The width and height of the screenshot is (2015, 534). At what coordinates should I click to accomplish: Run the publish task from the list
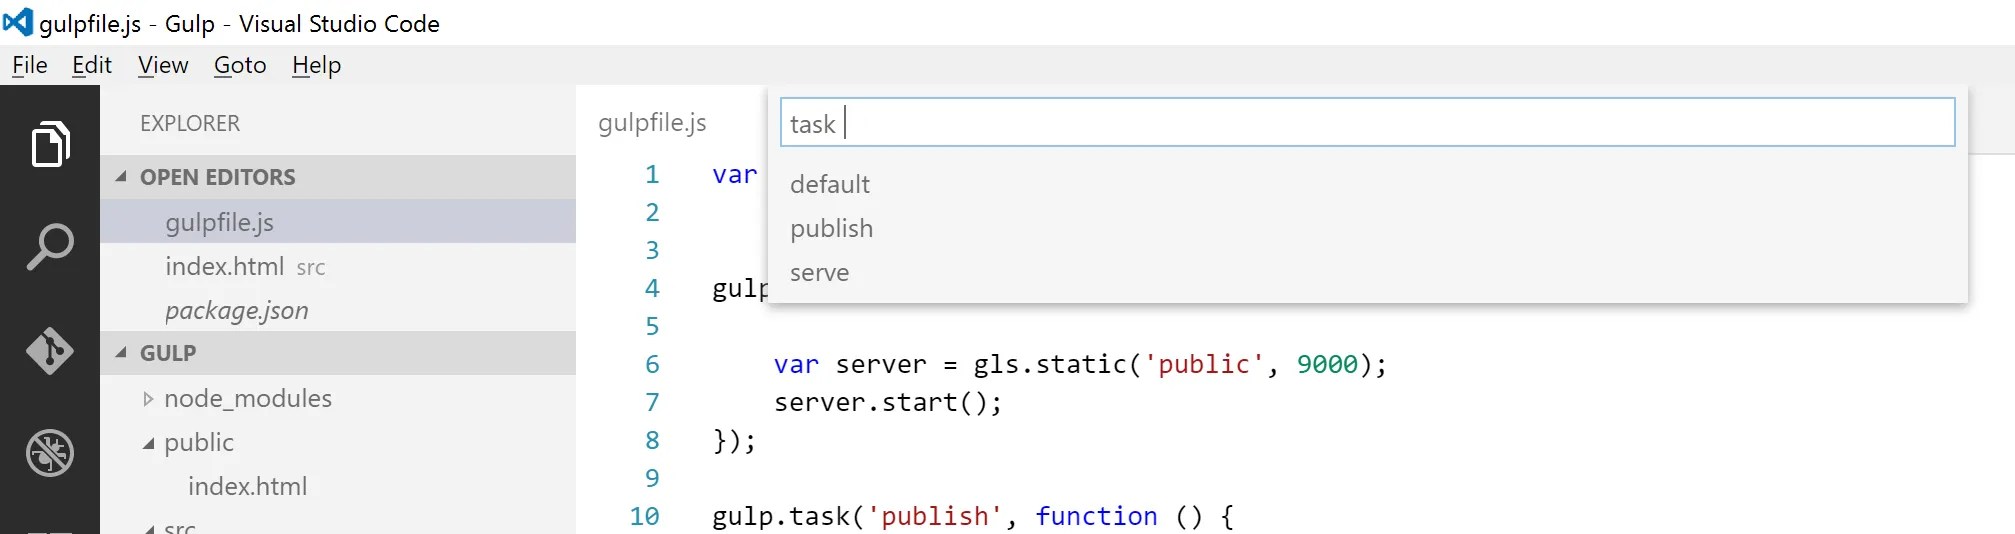click(1367, 228)
